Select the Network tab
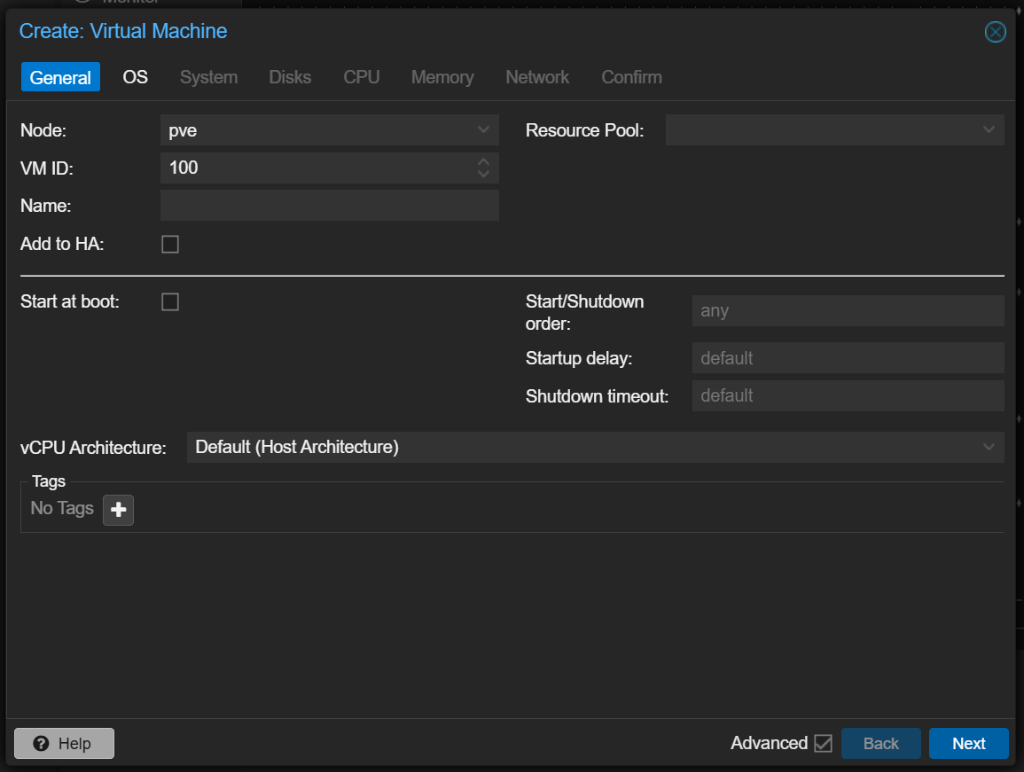This screenshot has width=1024, height=772. 537,77
